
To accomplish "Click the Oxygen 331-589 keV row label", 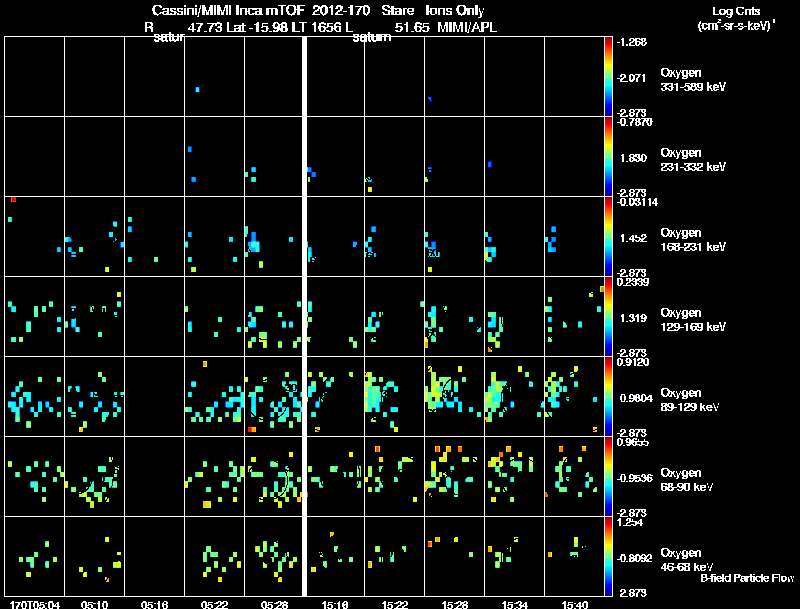I will pos(693,80).
